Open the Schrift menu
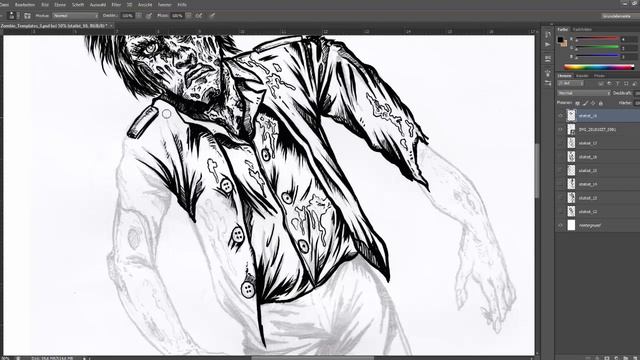The width and height of the screenshot is (640, 360). click(x=78, y=5)
